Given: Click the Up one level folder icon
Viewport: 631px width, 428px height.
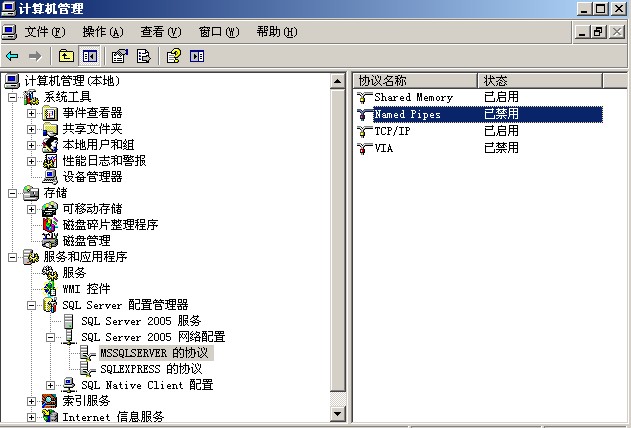Looking at the screenshot, I should click(66, 56).
